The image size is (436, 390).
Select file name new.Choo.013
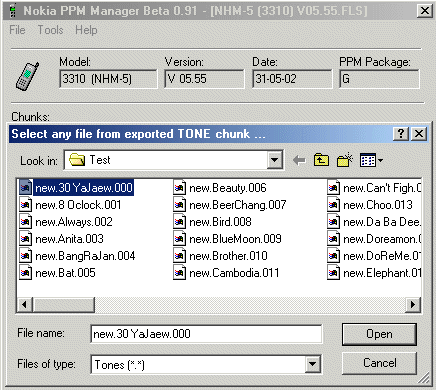click(x=378, y=205)
